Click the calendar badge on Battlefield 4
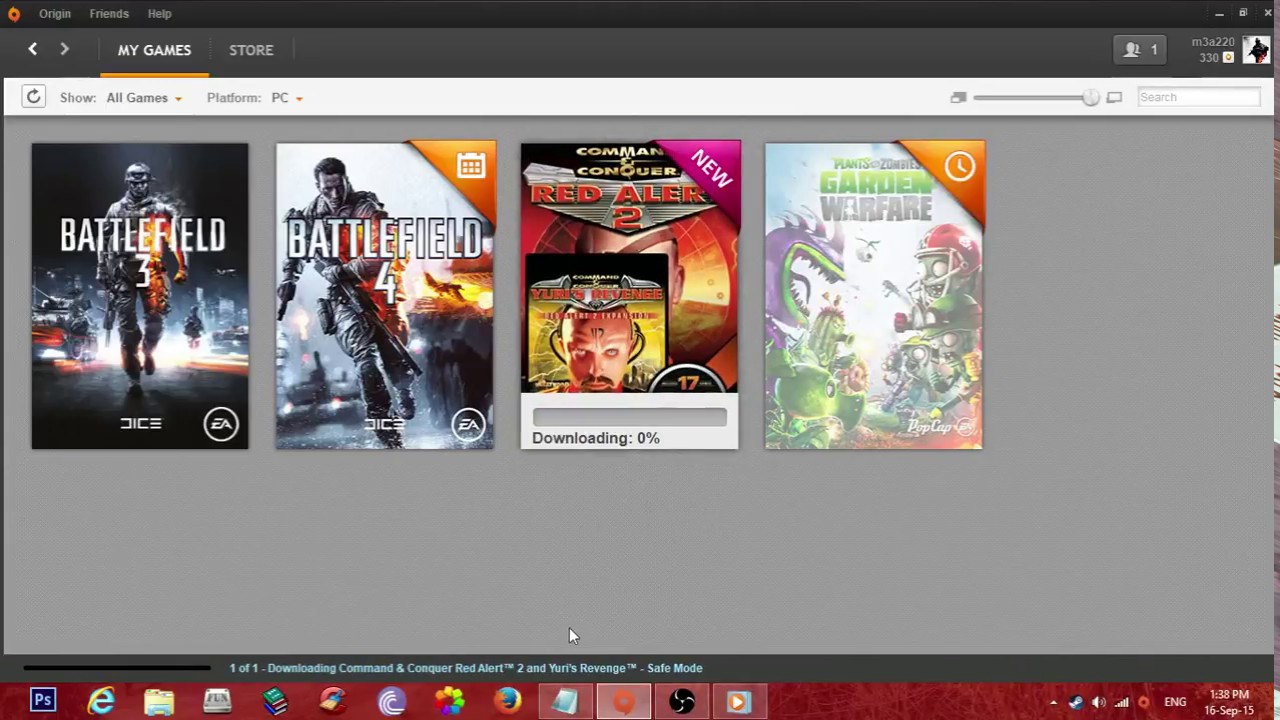The width and height of the screenshot is (1280, 720). point(471,165)
